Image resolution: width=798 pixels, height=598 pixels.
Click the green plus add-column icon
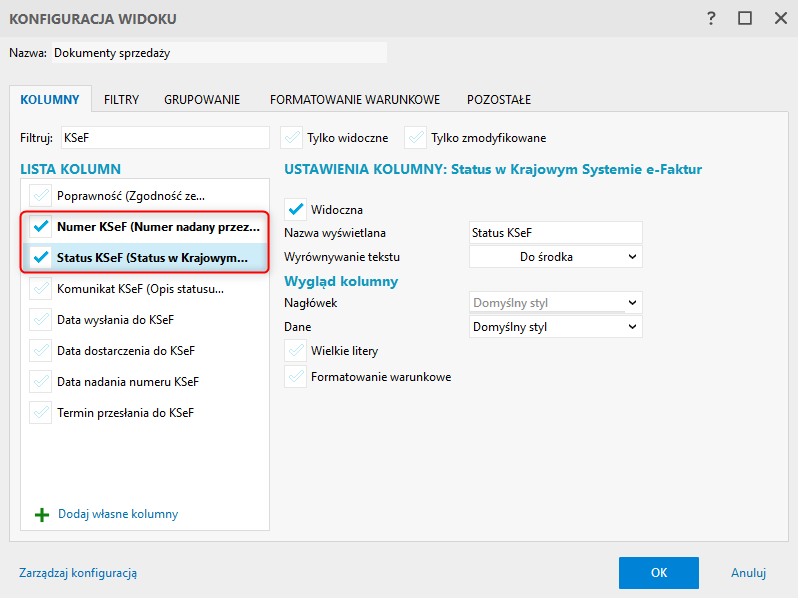[42, 514]
